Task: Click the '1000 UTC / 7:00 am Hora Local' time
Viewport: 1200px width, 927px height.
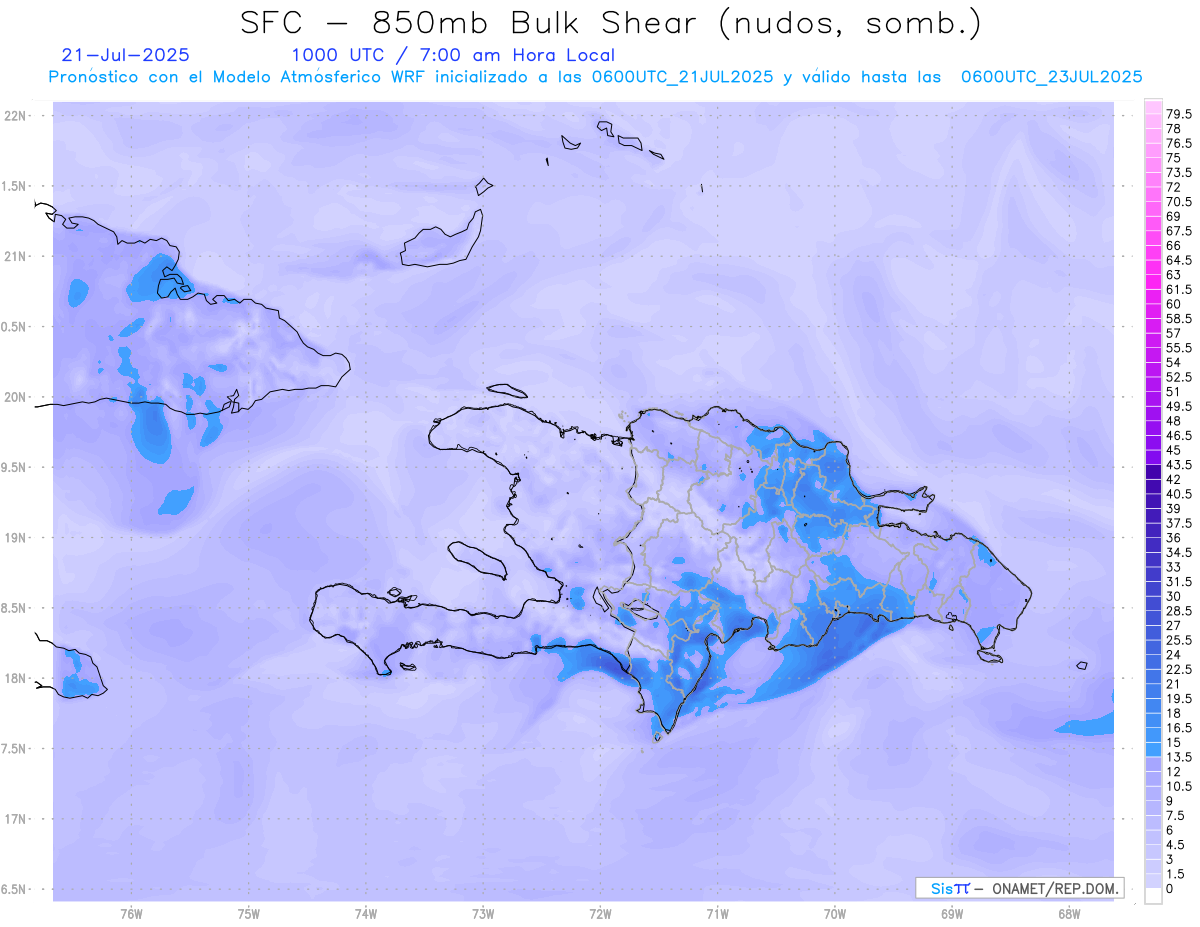Action: pyautogui.click(x=453, y=56)
